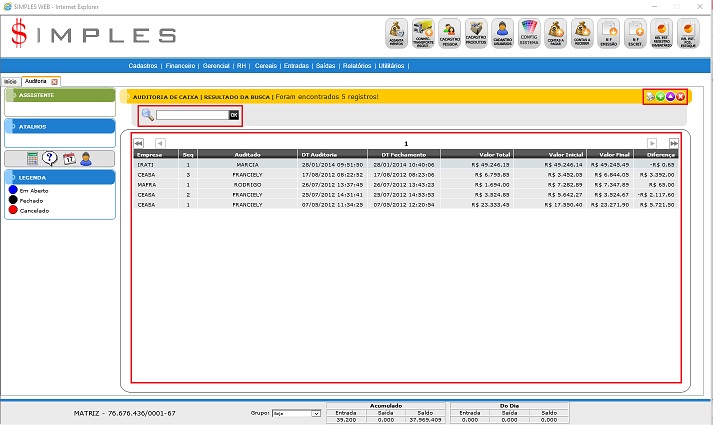Click the green add record button

tap(658, 96)
